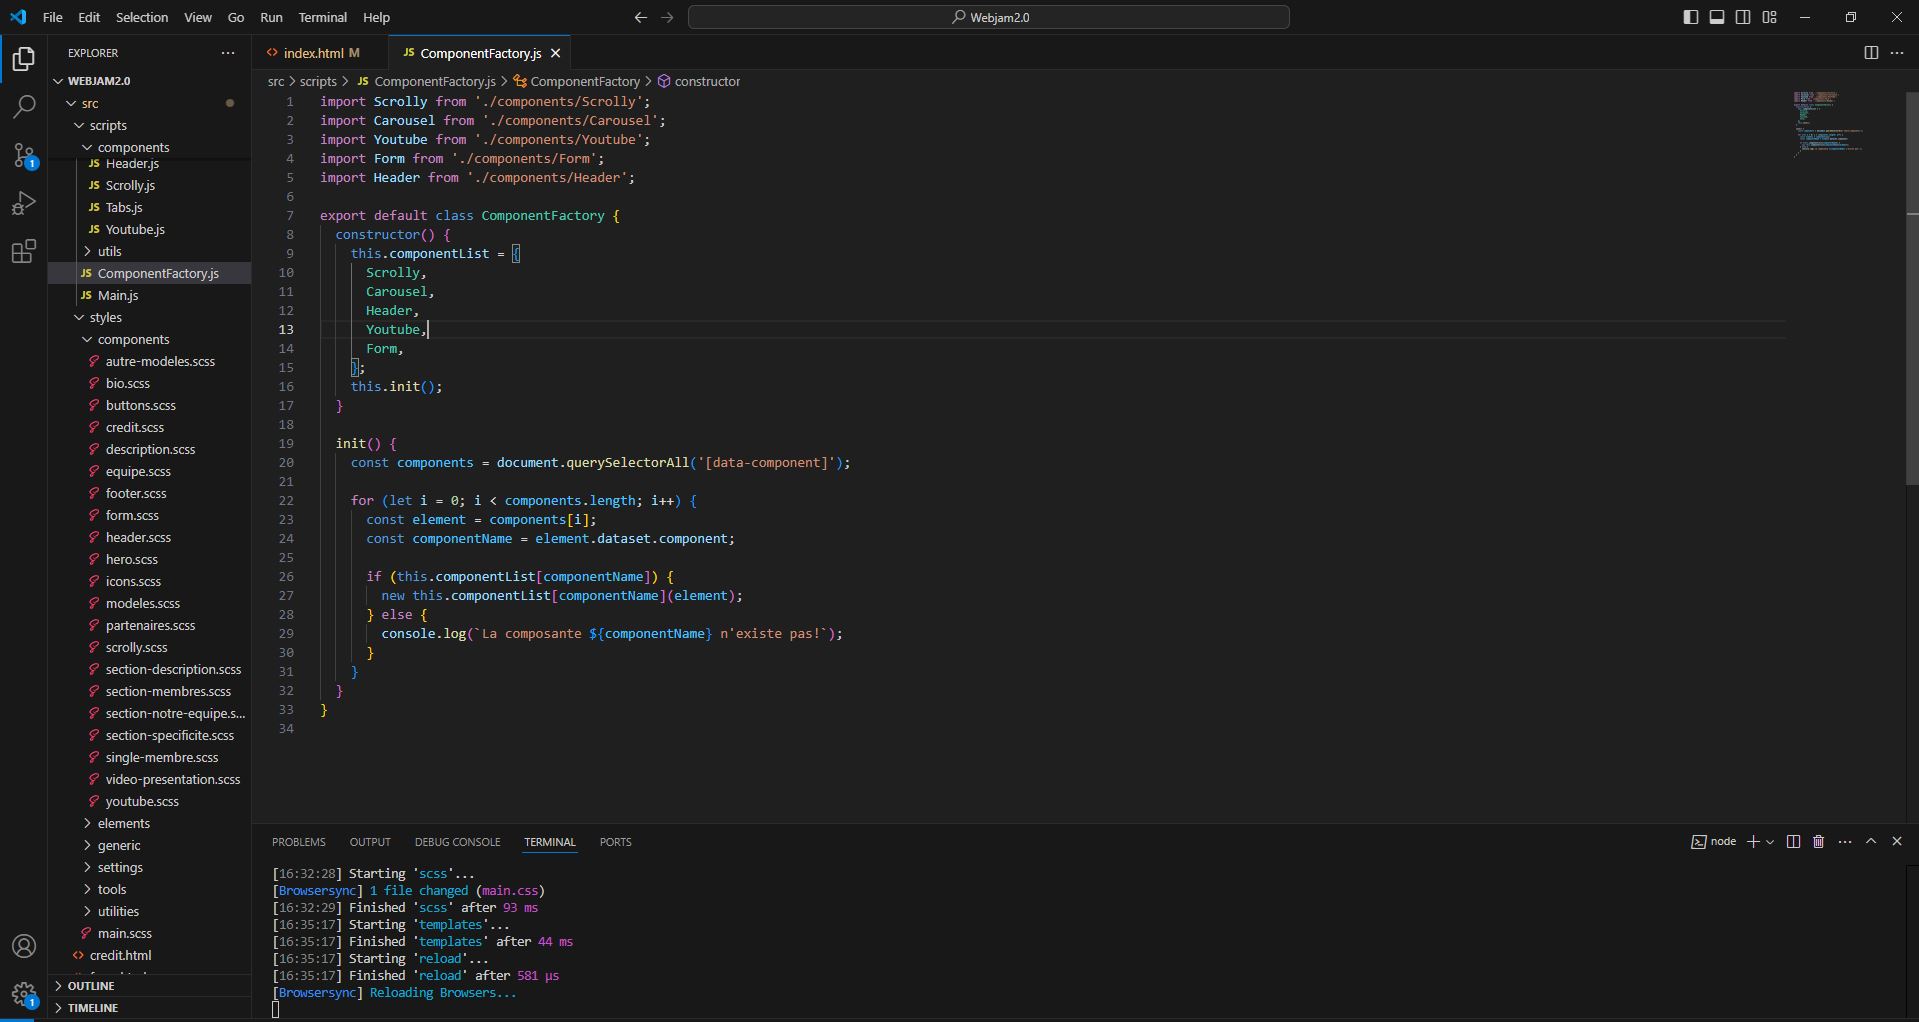This screenshot has width=1919, height=1022.
Task: Split the editor to the right
Action: coord(1871,53)
